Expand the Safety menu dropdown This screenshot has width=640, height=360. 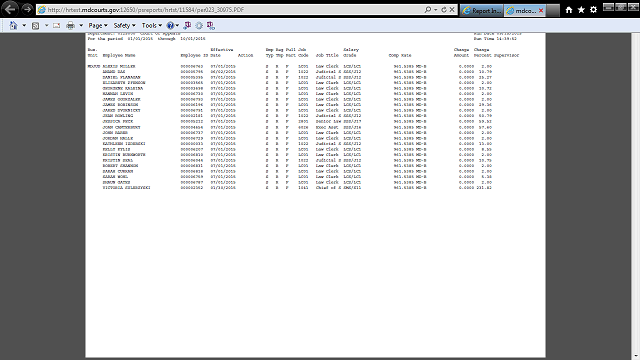point(124,25)
